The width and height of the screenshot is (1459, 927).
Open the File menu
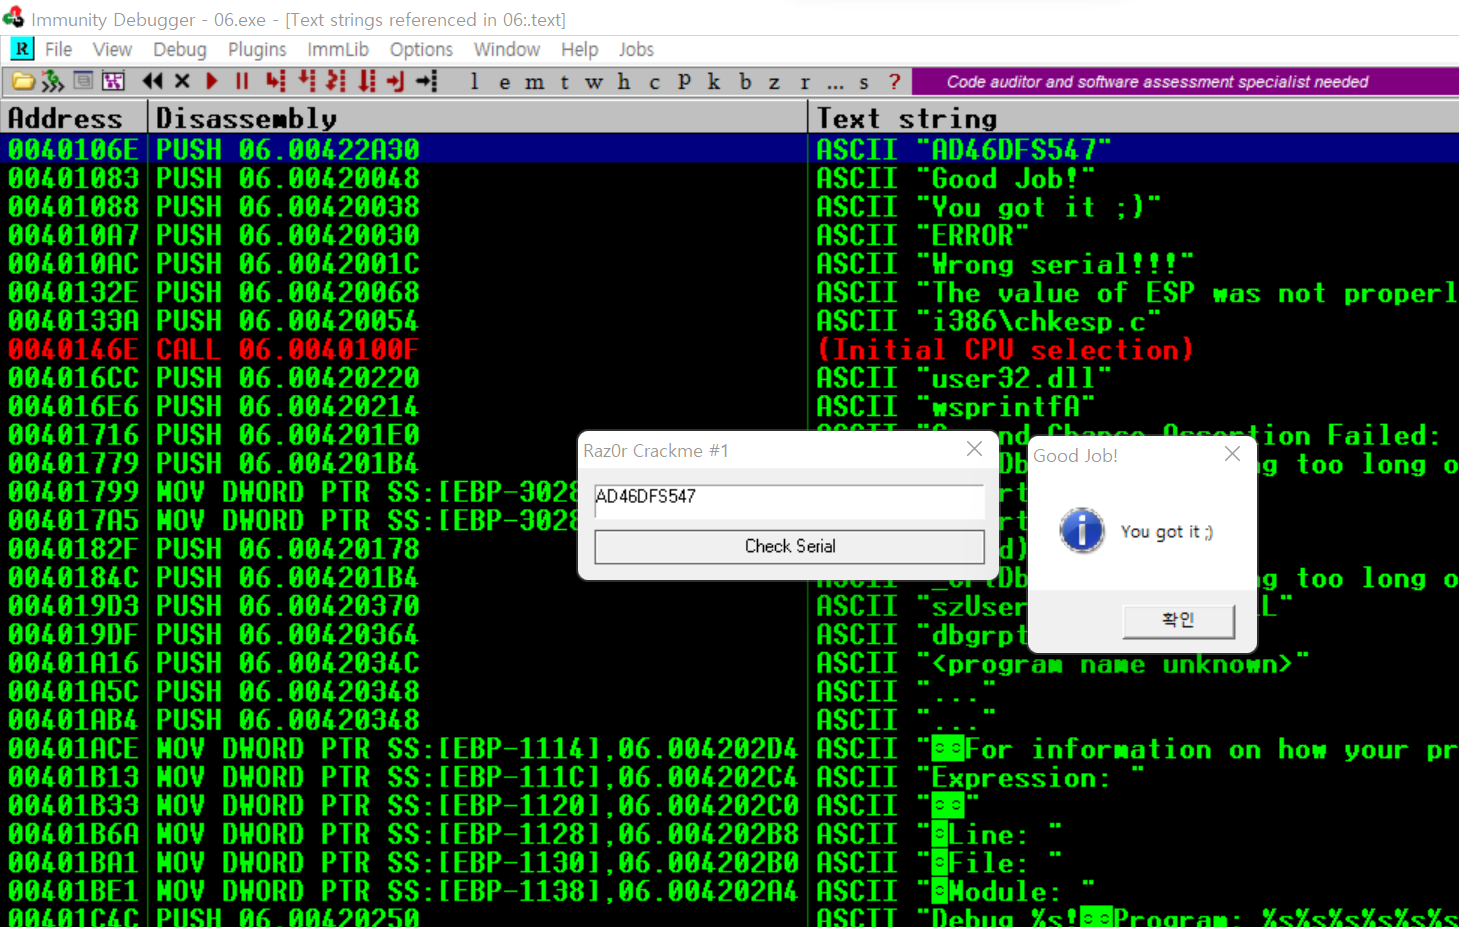pos(58,49)
